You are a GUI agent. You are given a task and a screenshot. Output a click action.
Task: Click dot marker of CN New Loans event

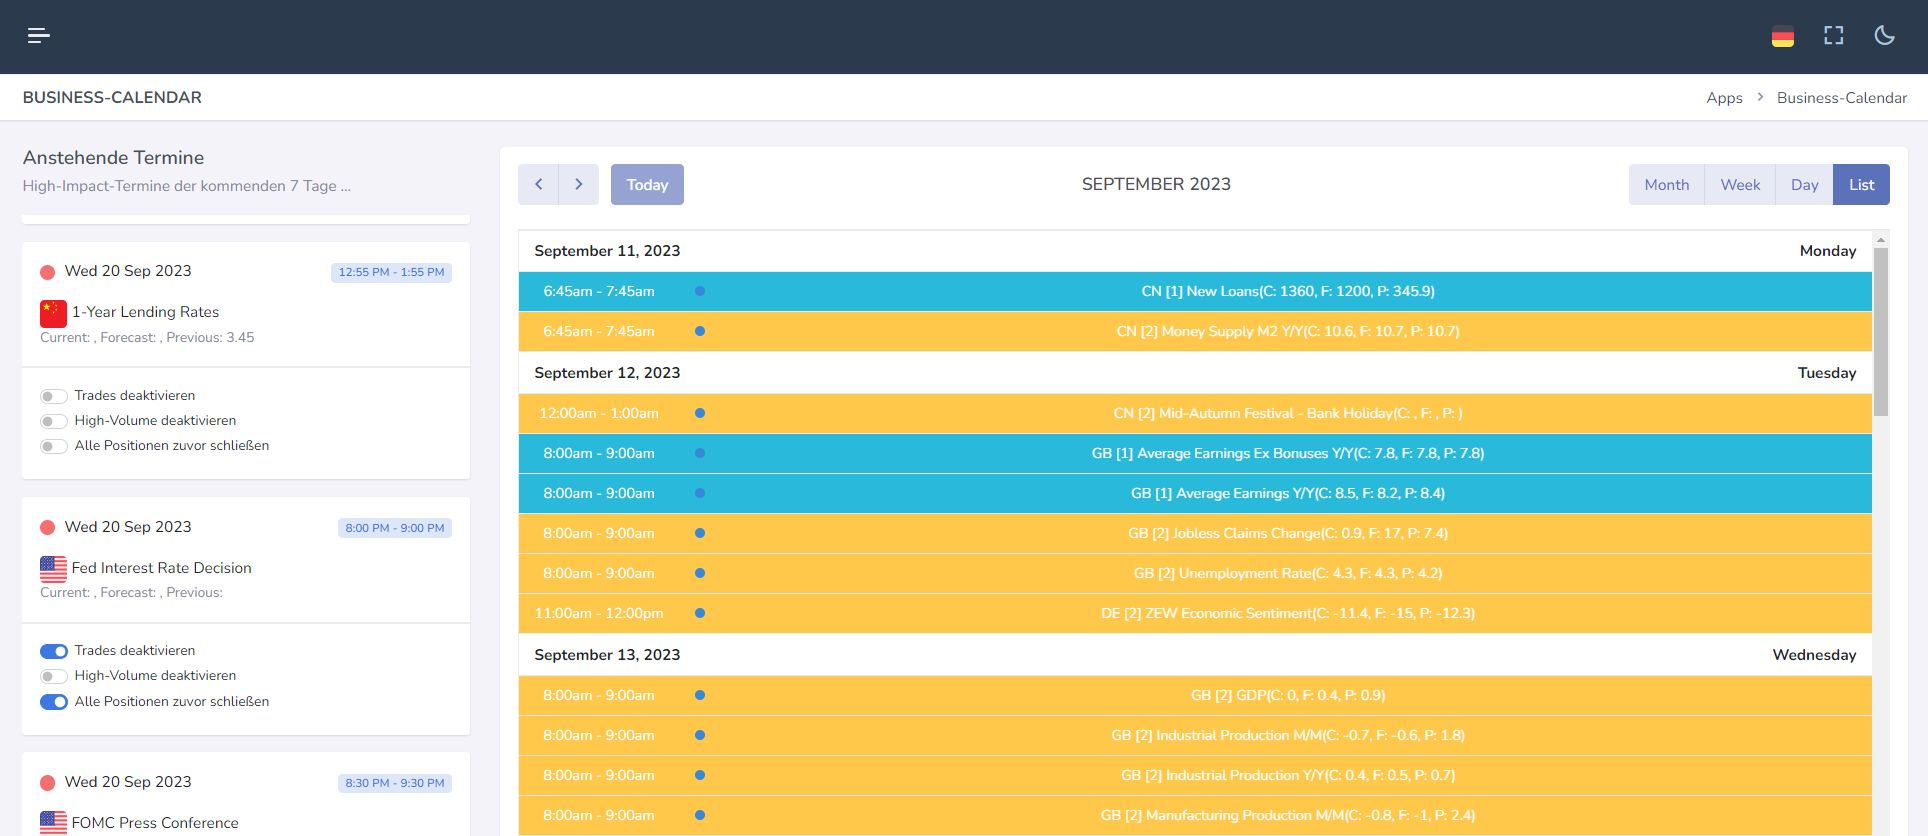pos(700,291)
